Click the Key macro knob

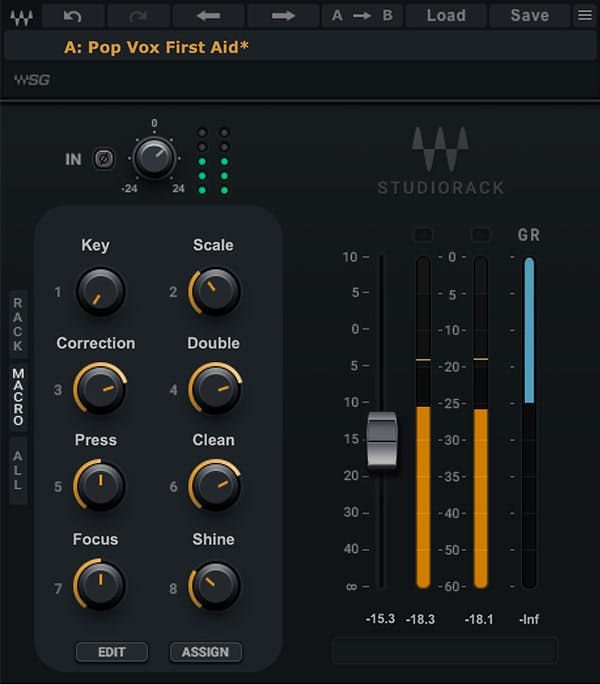click(100, 291)
